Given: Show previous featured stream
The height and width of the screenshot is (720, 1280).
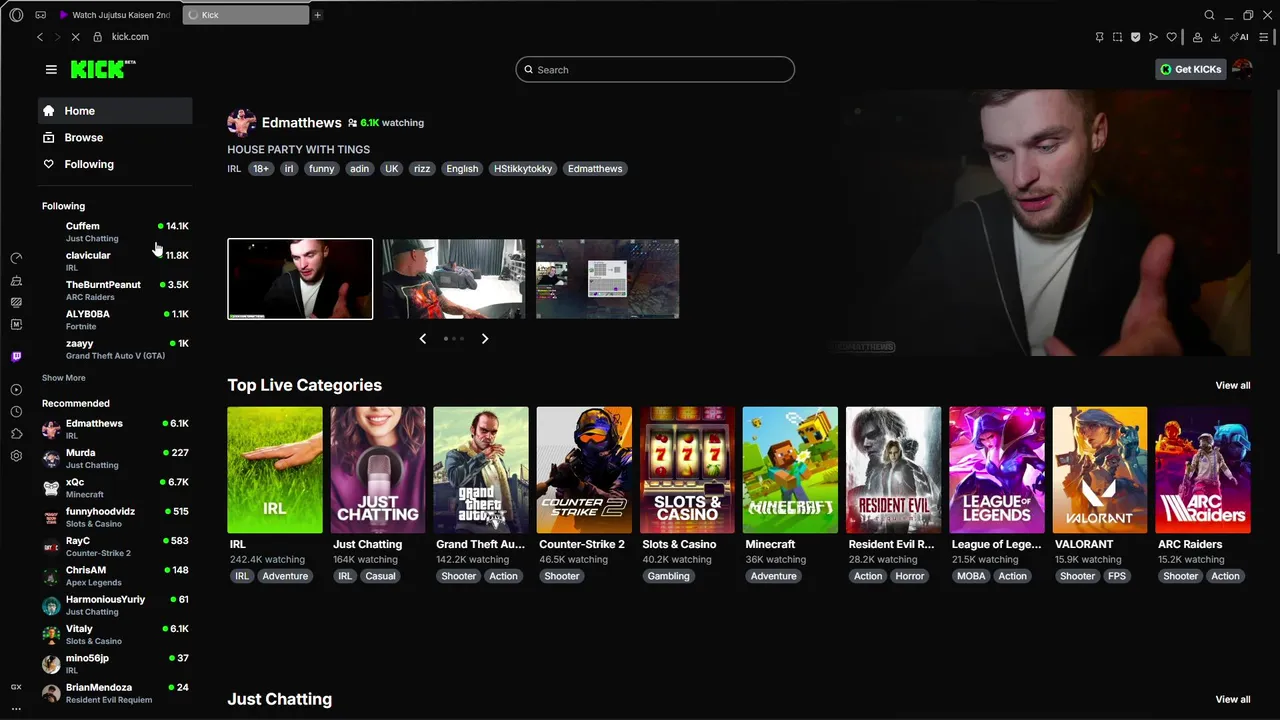Looking at the screenshot, I should [423, 339].
